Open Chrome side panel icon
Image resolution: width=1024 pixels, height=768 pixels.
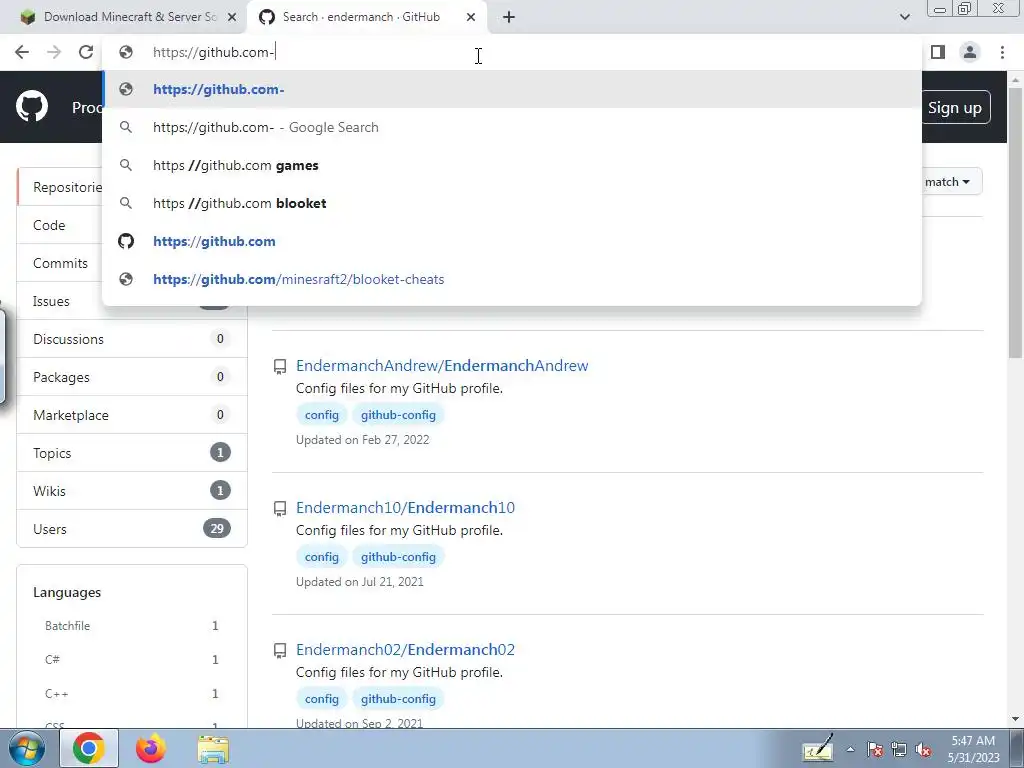938,52
